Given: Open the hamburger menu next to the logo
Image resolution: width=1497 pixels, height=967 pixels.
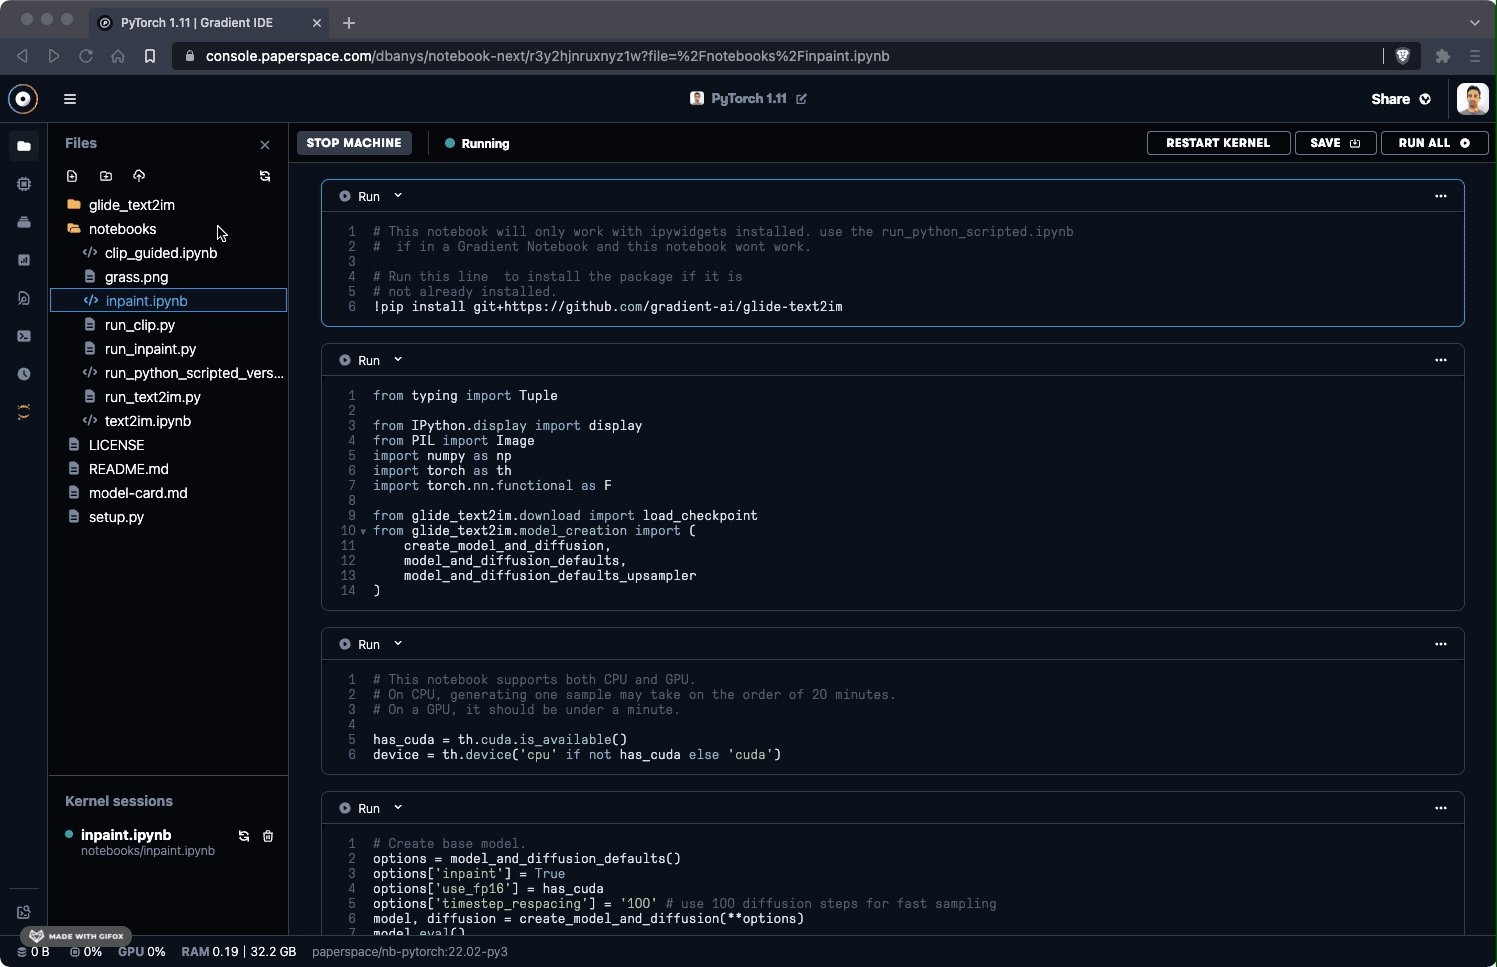Looking at the screenshot, I should tap(69, 99).
